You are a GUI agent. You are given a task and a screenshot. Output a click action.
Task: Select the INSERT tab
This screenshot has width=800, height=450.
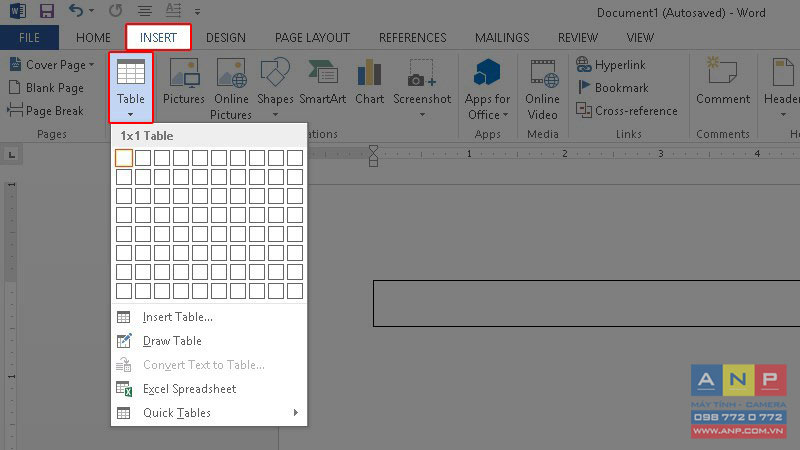[x=158, y=37]
